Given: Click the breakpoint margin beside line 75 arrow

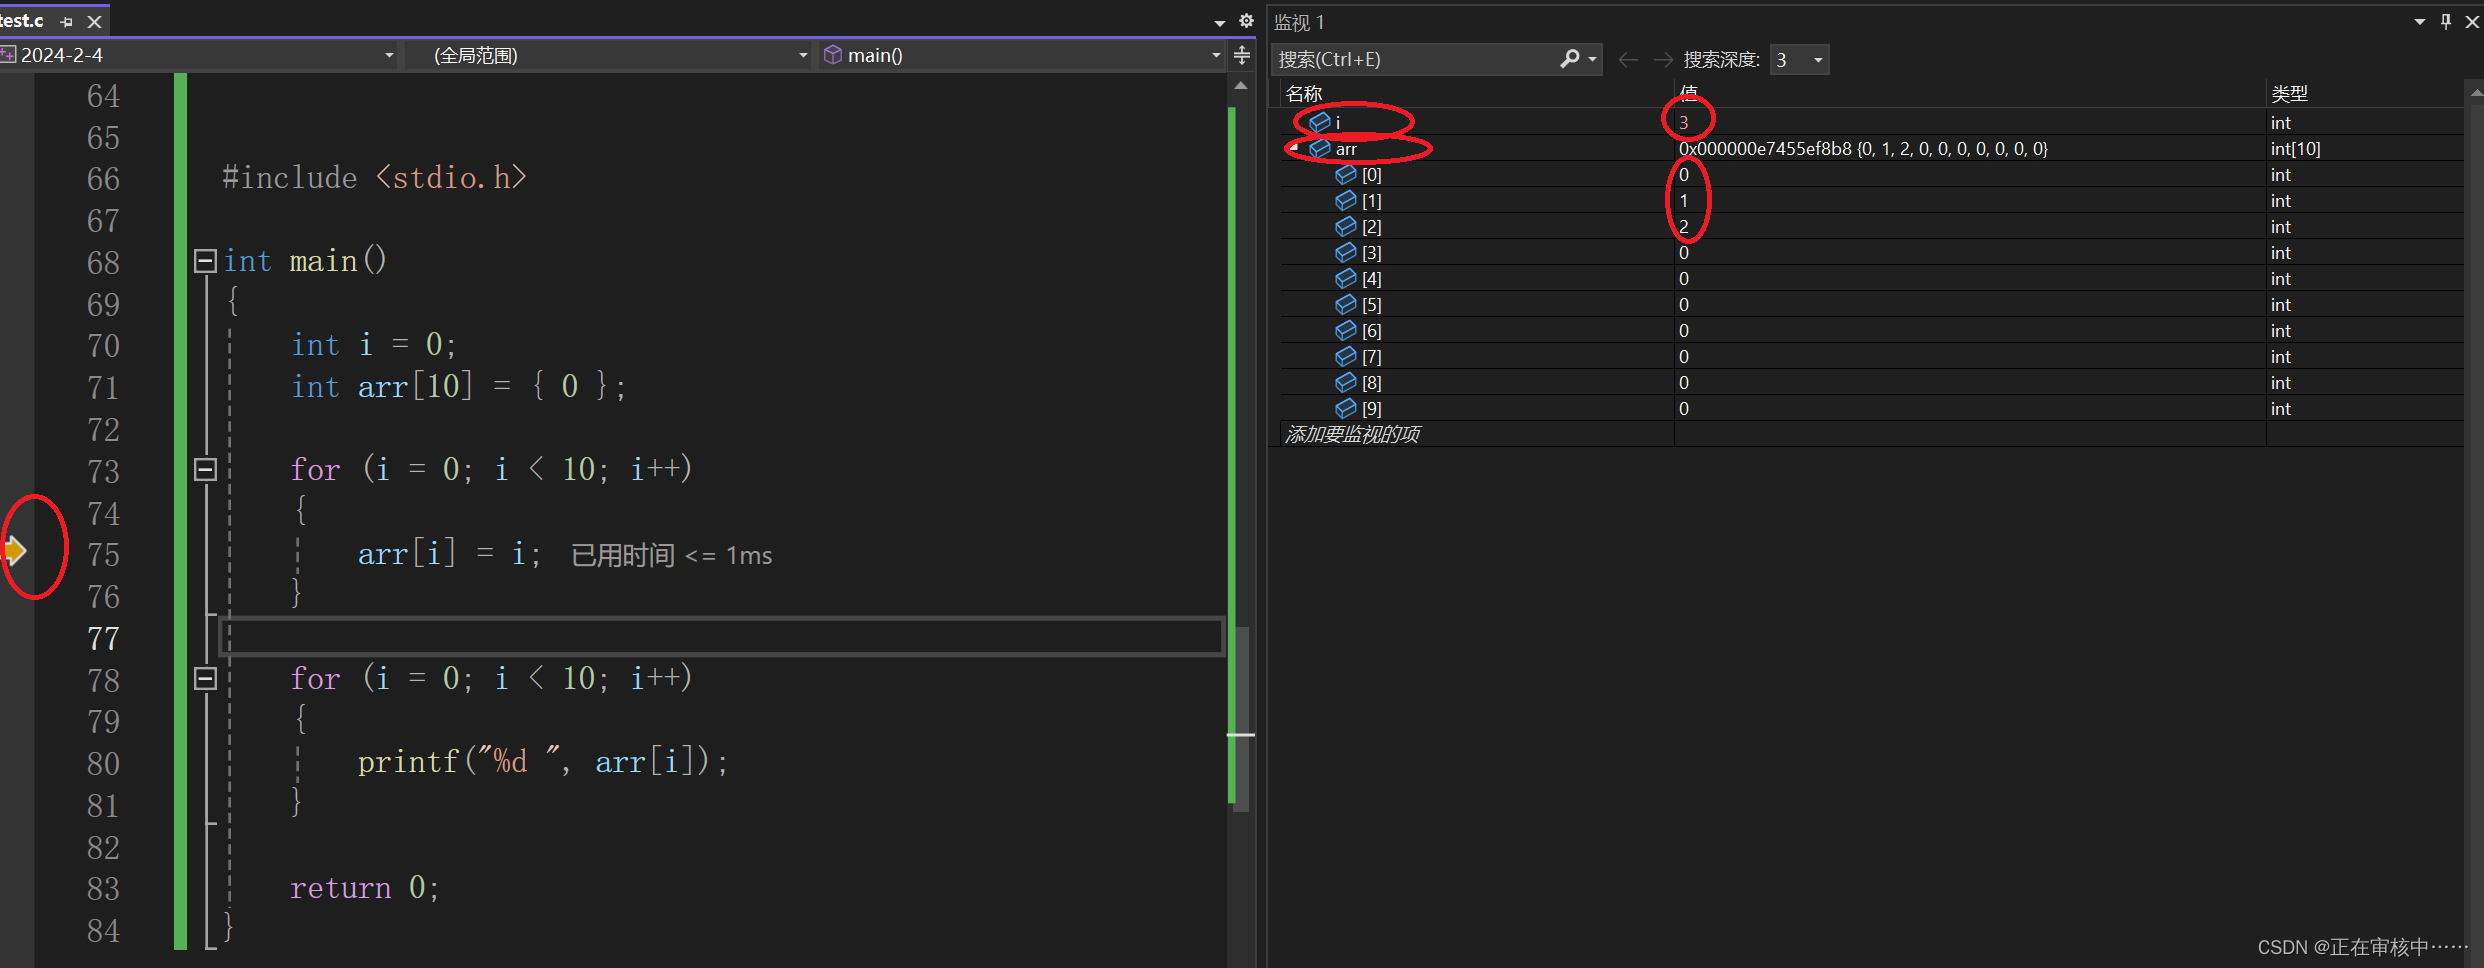Looking at the screenshot, I should [15, 549].
